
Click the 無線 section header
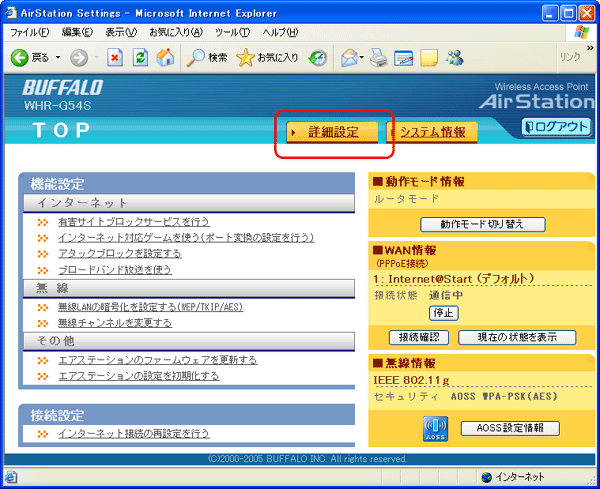coord(189,288)
